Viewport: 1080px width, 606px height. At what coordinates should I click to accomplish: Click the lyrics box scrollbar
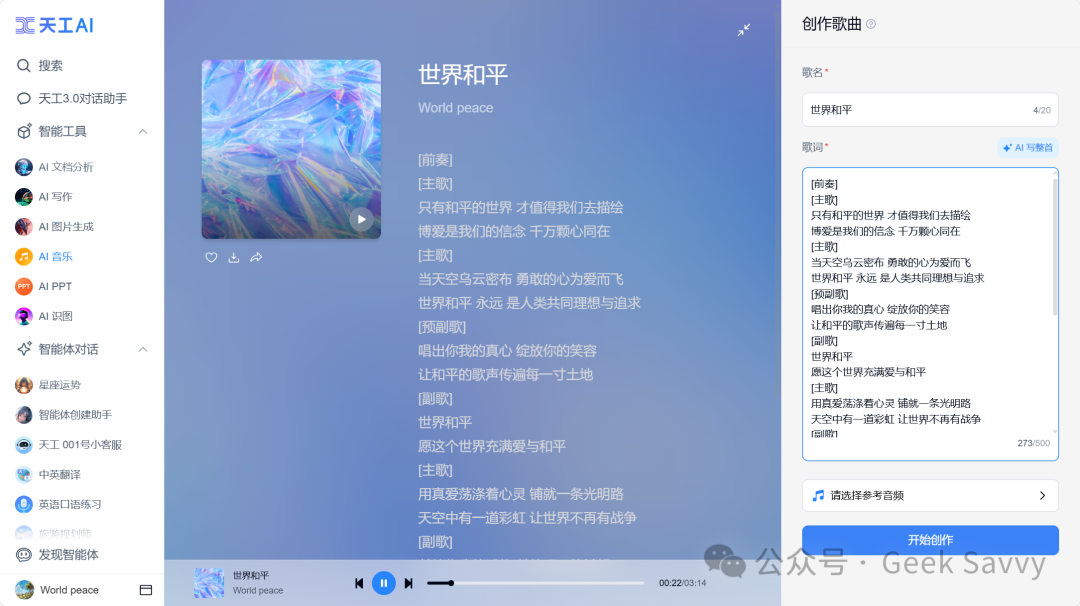click(1055, 248)
